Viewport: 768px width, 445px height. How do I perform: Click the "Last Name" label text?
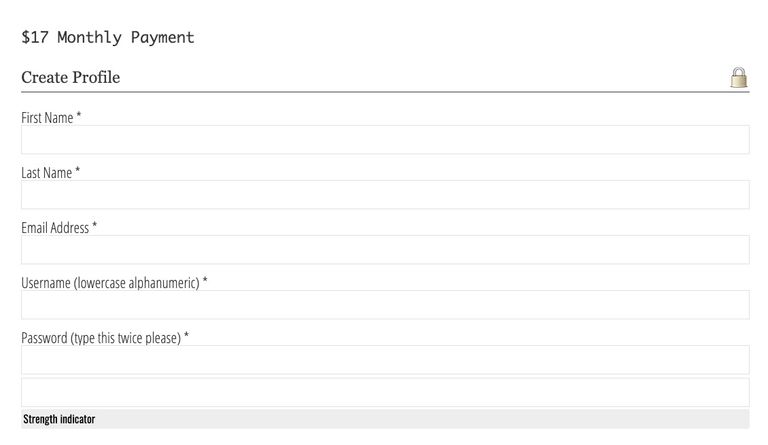pos(46,173)
